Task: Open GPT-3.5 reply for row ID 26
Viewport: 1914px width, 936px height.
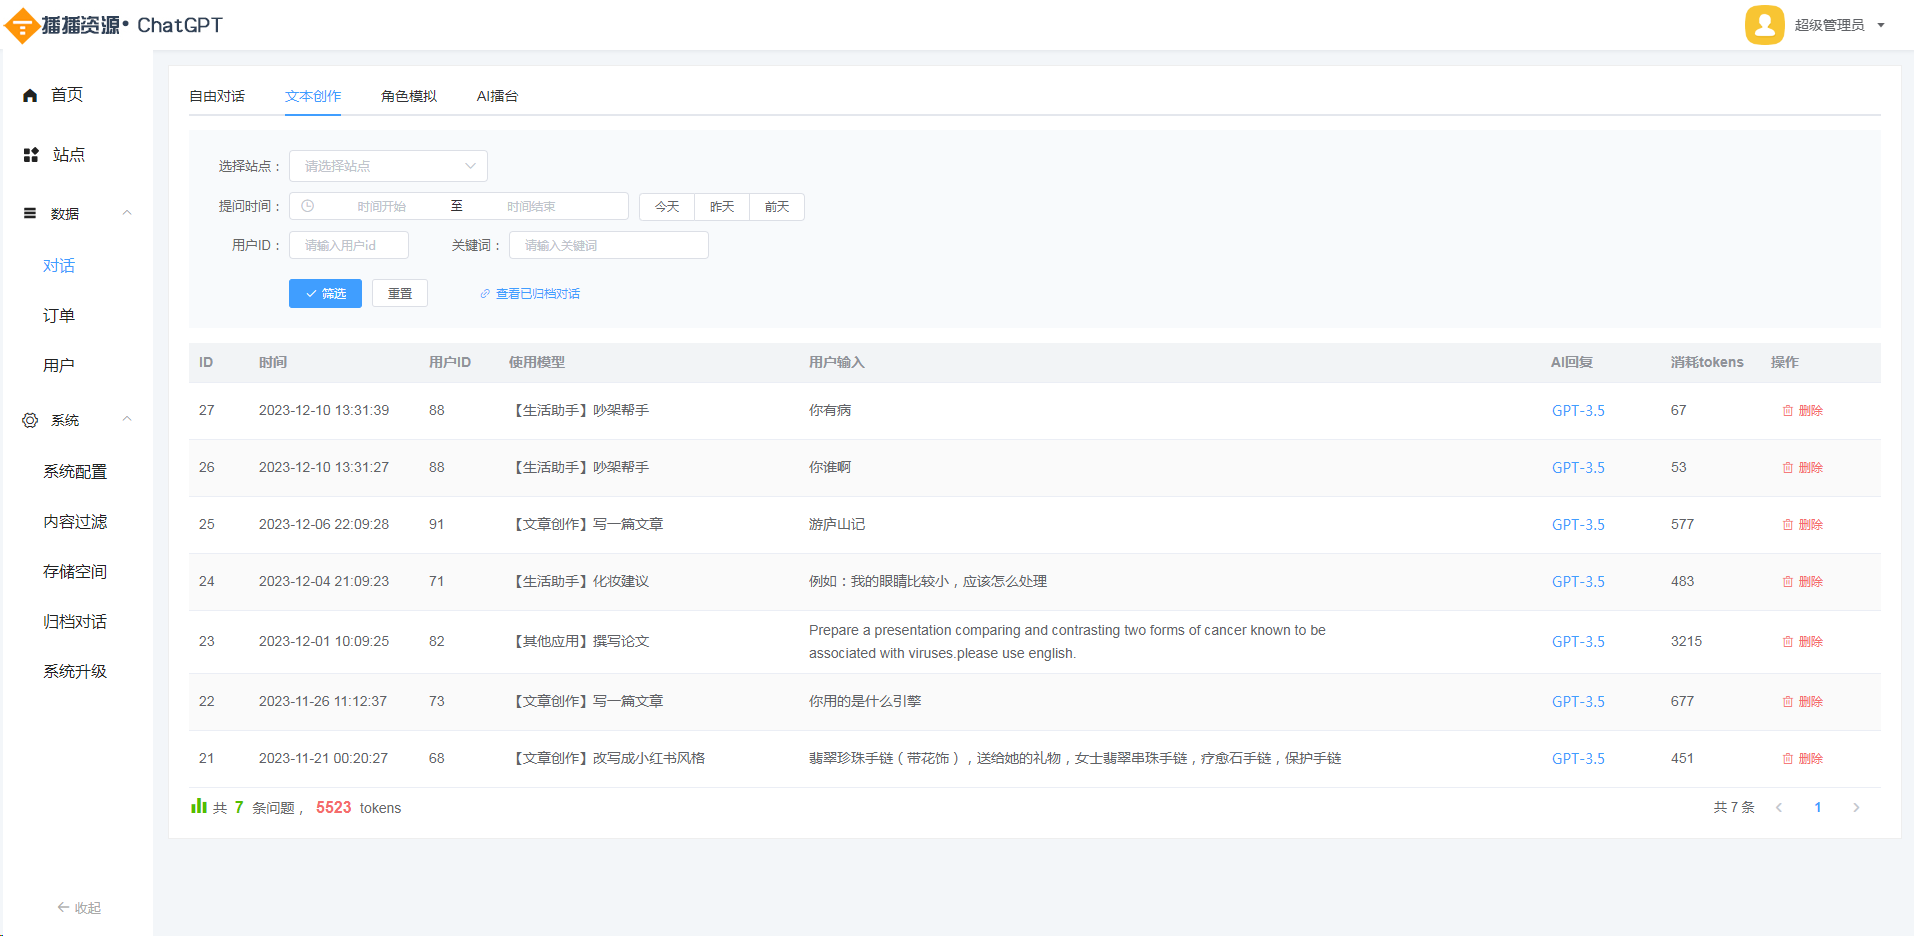Action: coord(1578,468)
